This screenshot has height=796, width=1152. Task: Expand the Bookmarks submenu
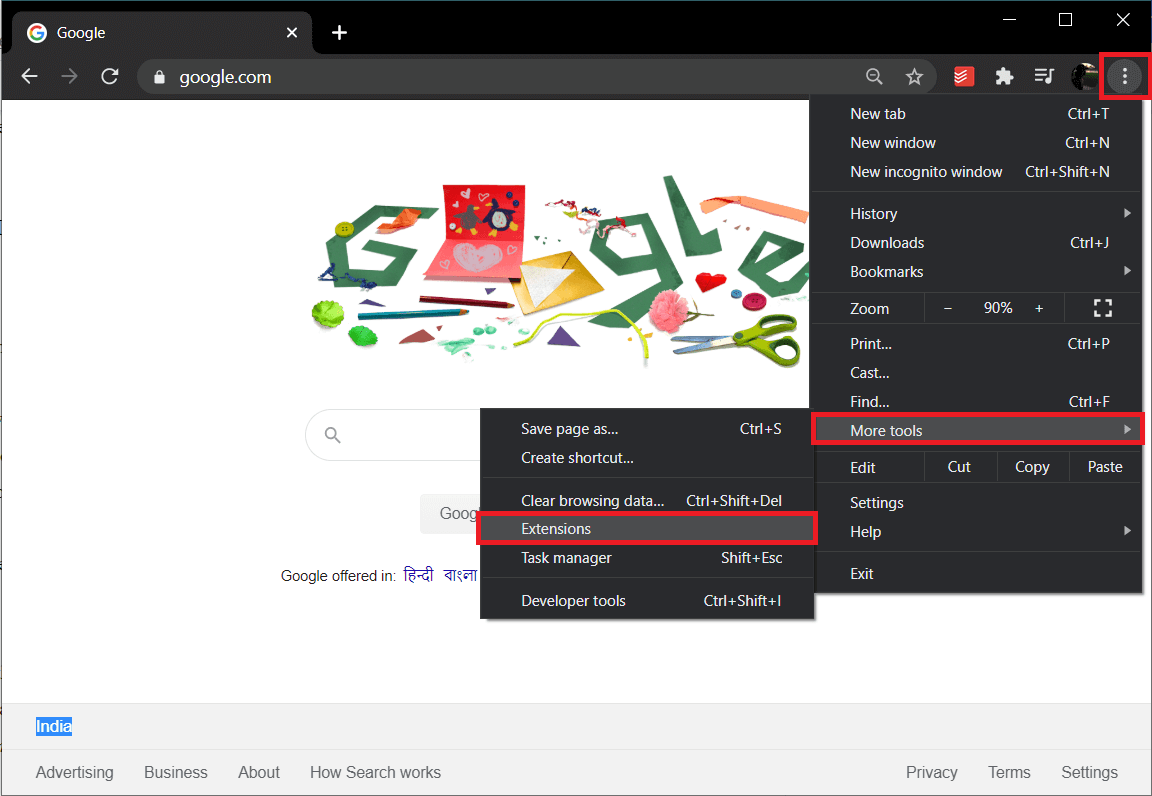[x=886, y=271]
